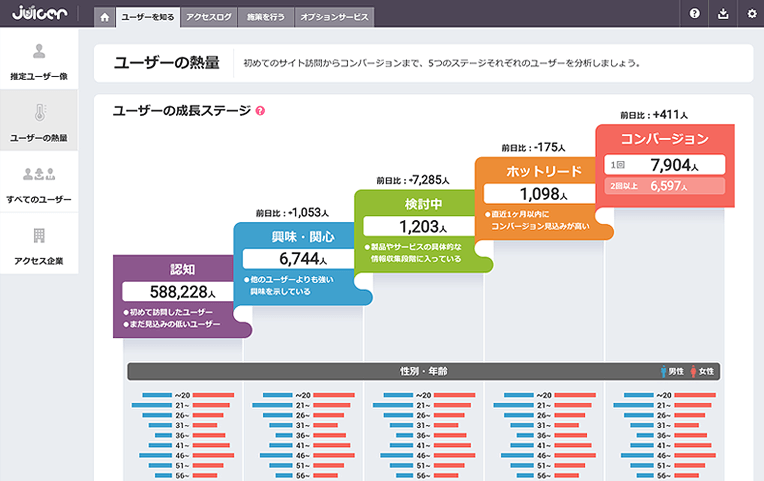
Task: Open settings gear icon
Action: [752, 14]
